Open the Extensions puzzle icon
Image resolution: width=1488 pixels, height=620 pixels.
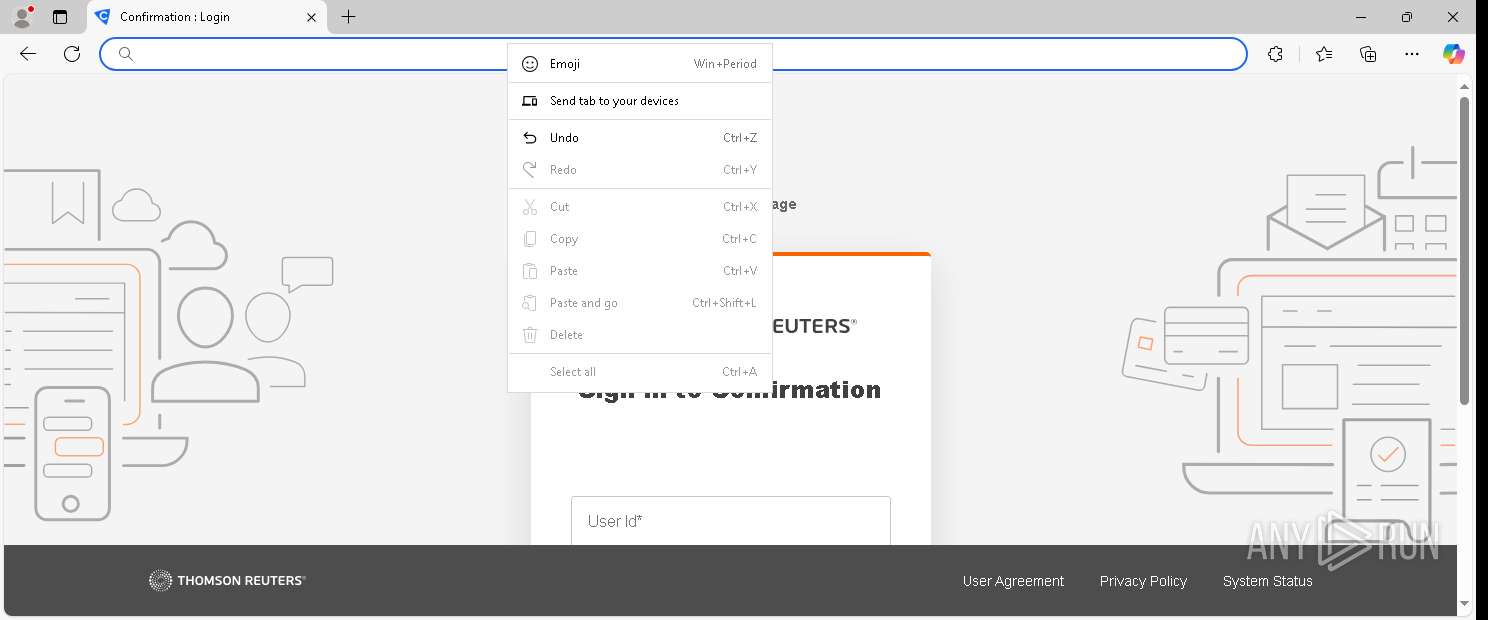point(1275,54)
